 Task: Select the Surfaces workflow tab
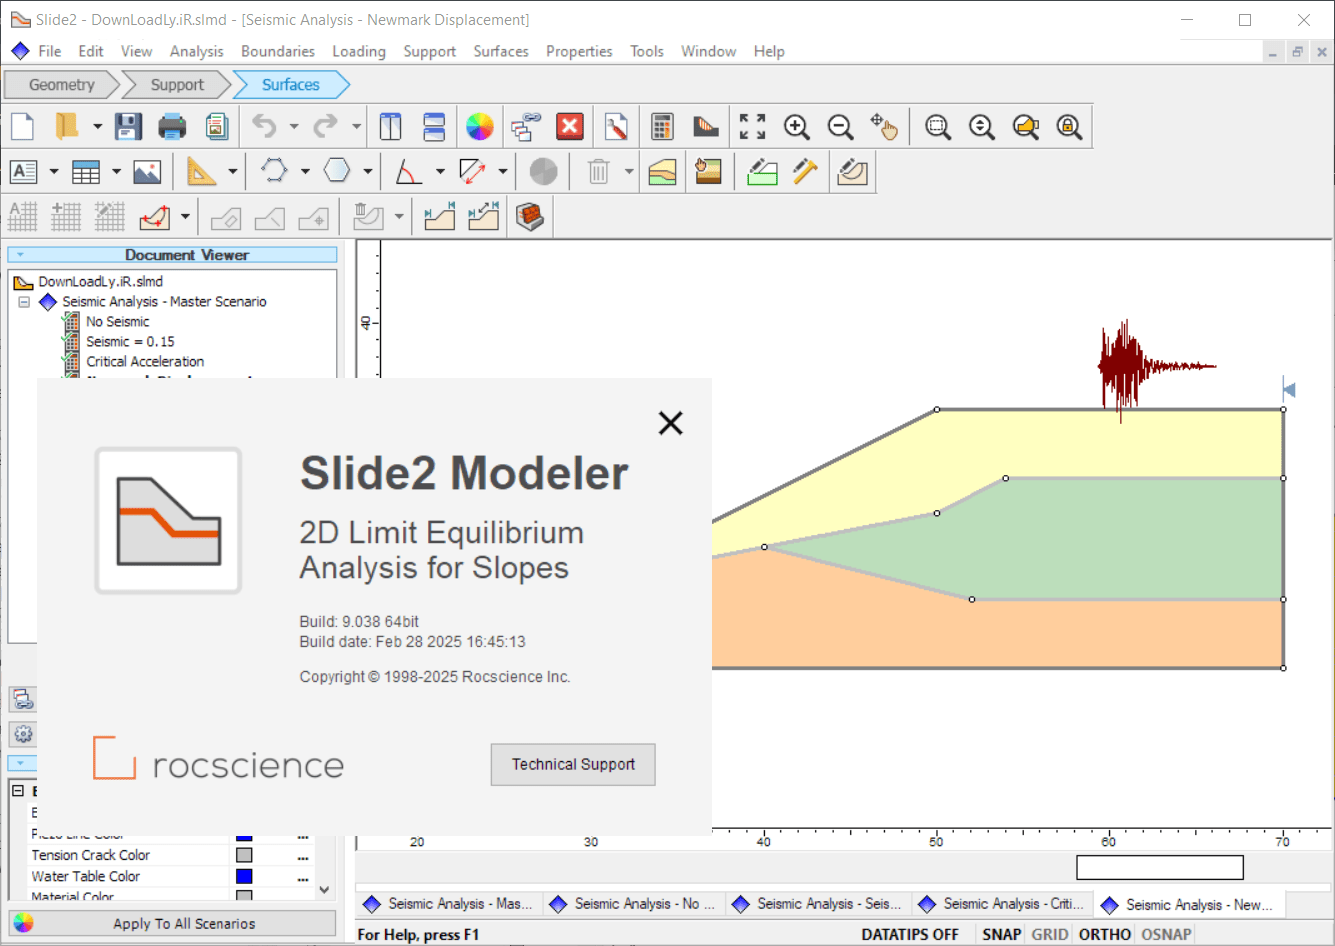(x=291, y=85)
